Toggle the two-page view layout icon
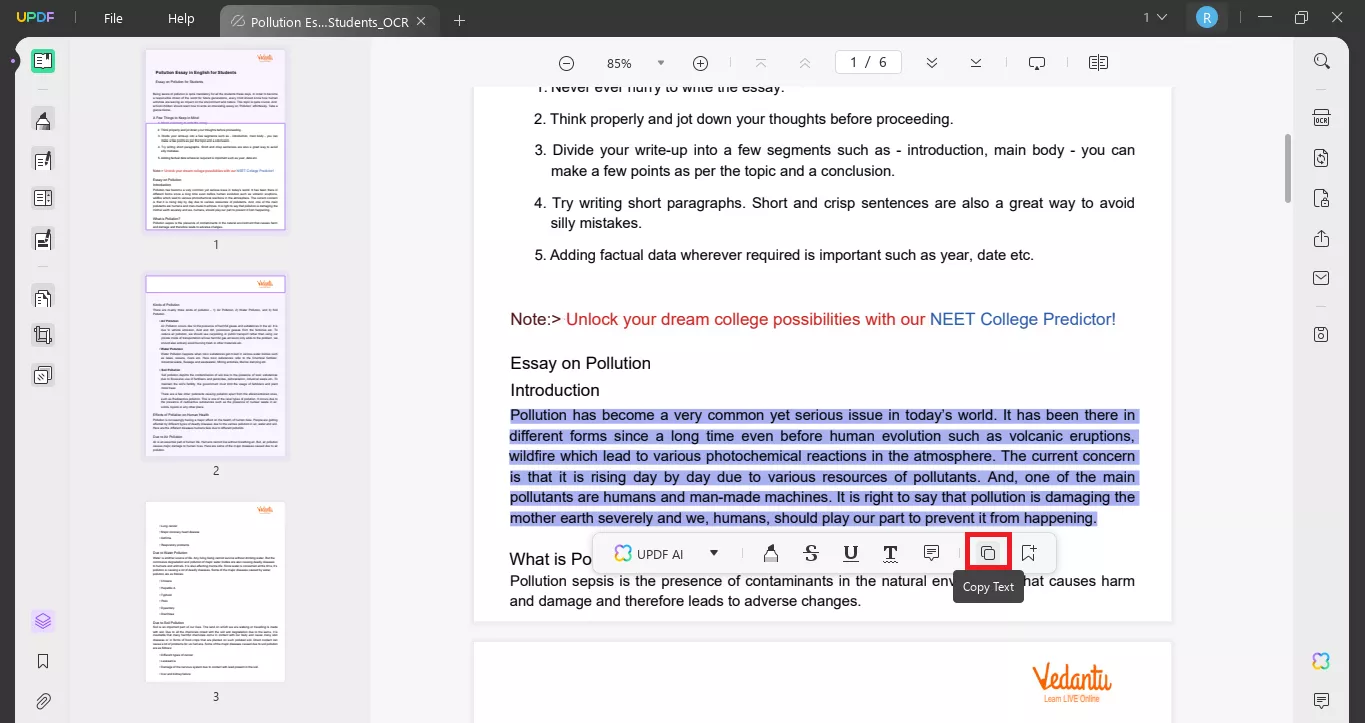 tap(1098, 63)
